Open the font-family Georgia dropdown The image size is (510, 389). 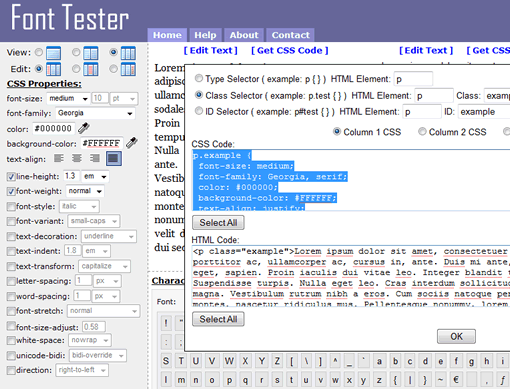click(x=95, y=113)
